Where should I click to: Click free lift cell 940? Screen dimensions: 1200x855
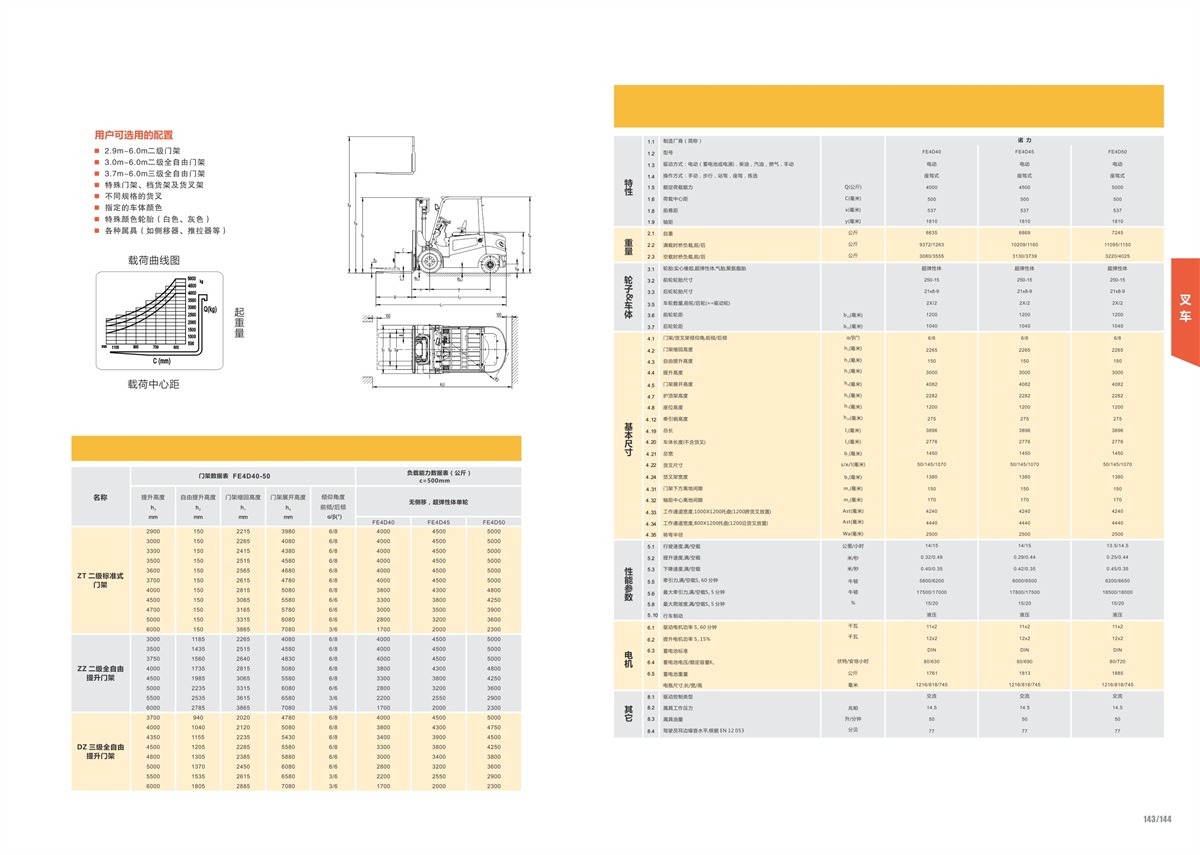click(x=198, y=717)
